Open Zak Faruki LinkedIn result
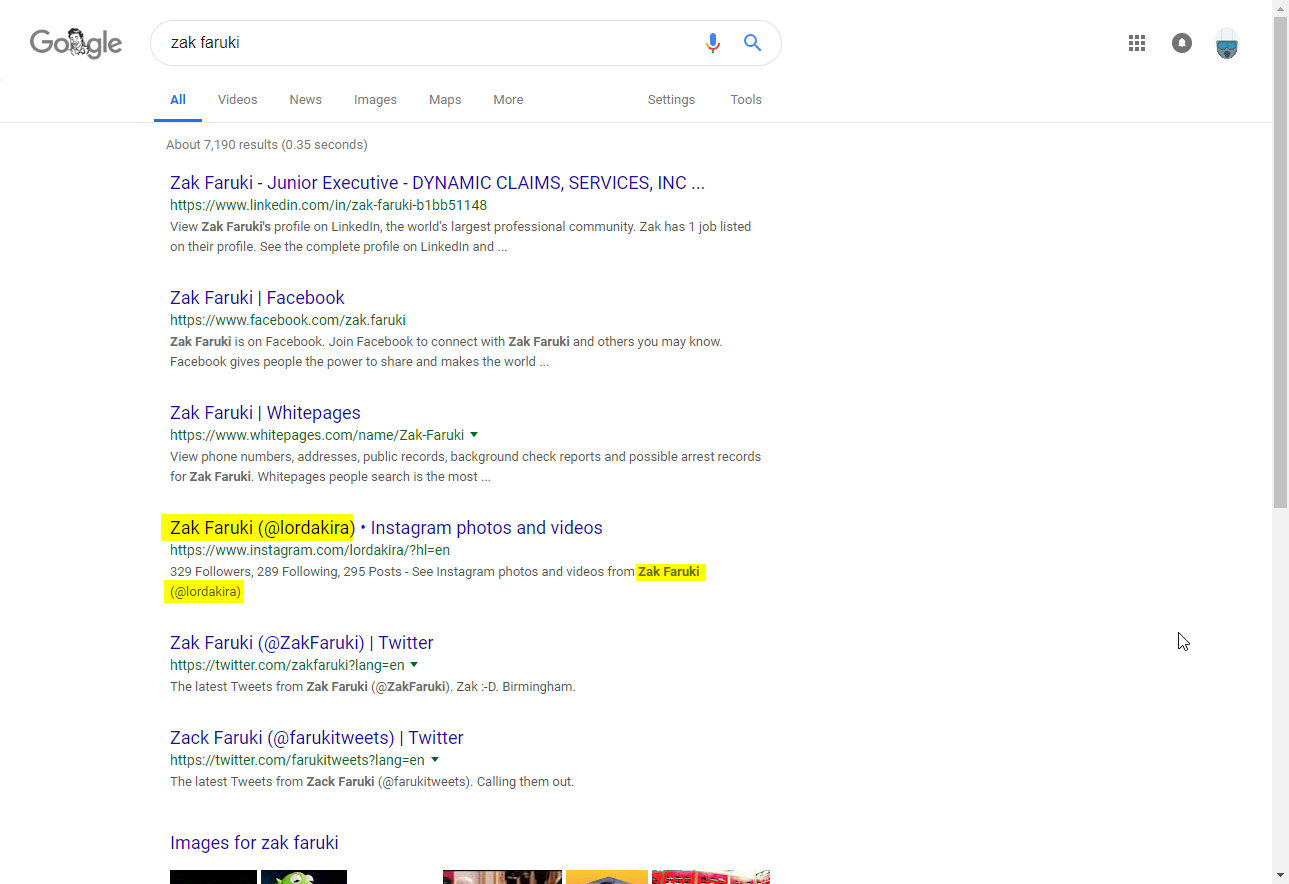Viewport: 1289px width, 884px height. click(x=437, y=183)
